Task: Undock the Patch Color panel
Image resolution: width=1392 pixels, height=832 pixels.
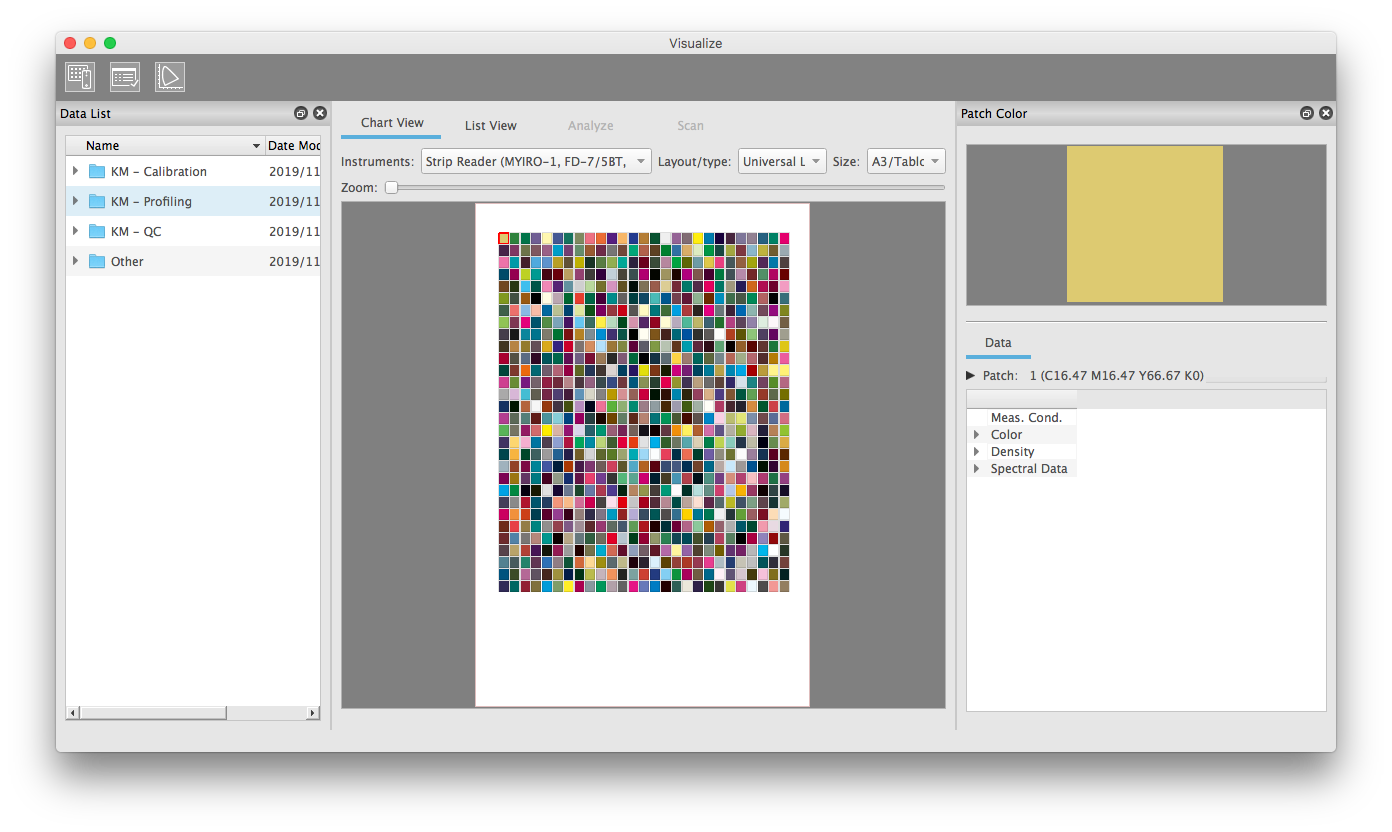Action: [x=1306, y=114]
